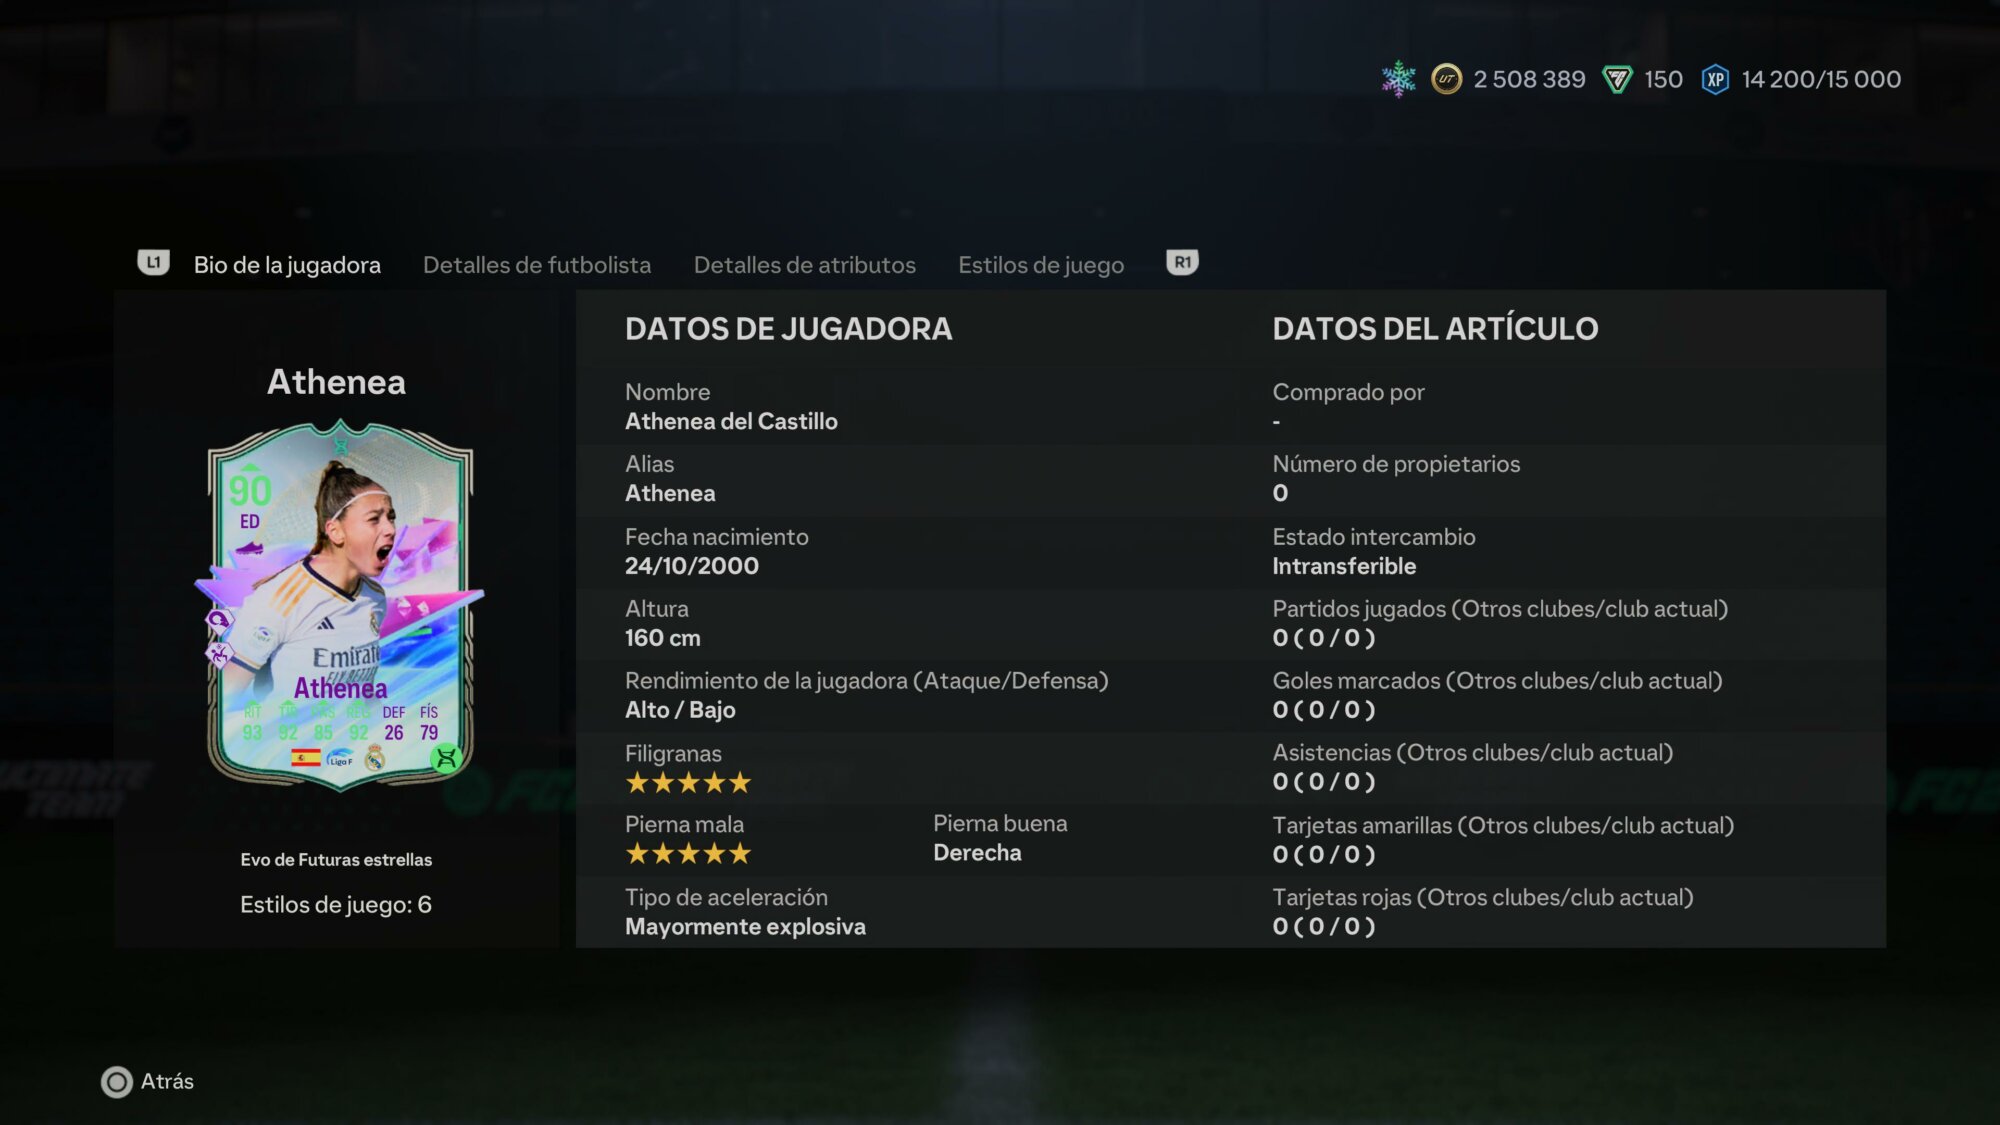Image resolution: width=2000 pixels, height=1125 pixels.
Task: Open the Detalles de futbolista tab
Action: point(537,265)
